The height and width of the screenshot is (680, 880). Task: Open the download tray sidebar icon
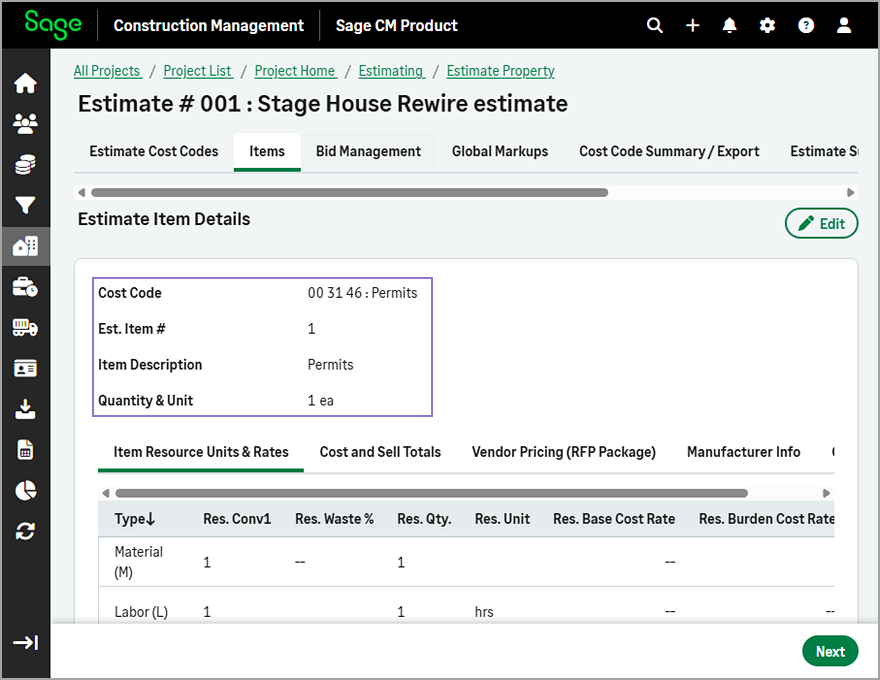pos(25,409)
